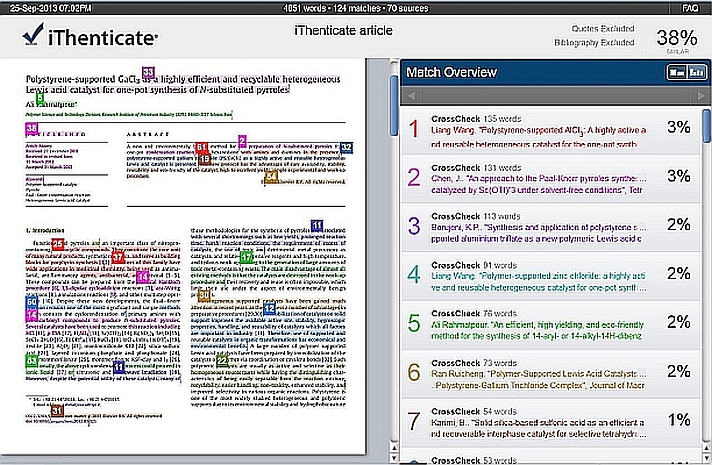Image resolution: width=712 pixels, height=465 pixels.
Task: Click 'CrossCheck 76 words' label of match 5
Action: [474, 313]
